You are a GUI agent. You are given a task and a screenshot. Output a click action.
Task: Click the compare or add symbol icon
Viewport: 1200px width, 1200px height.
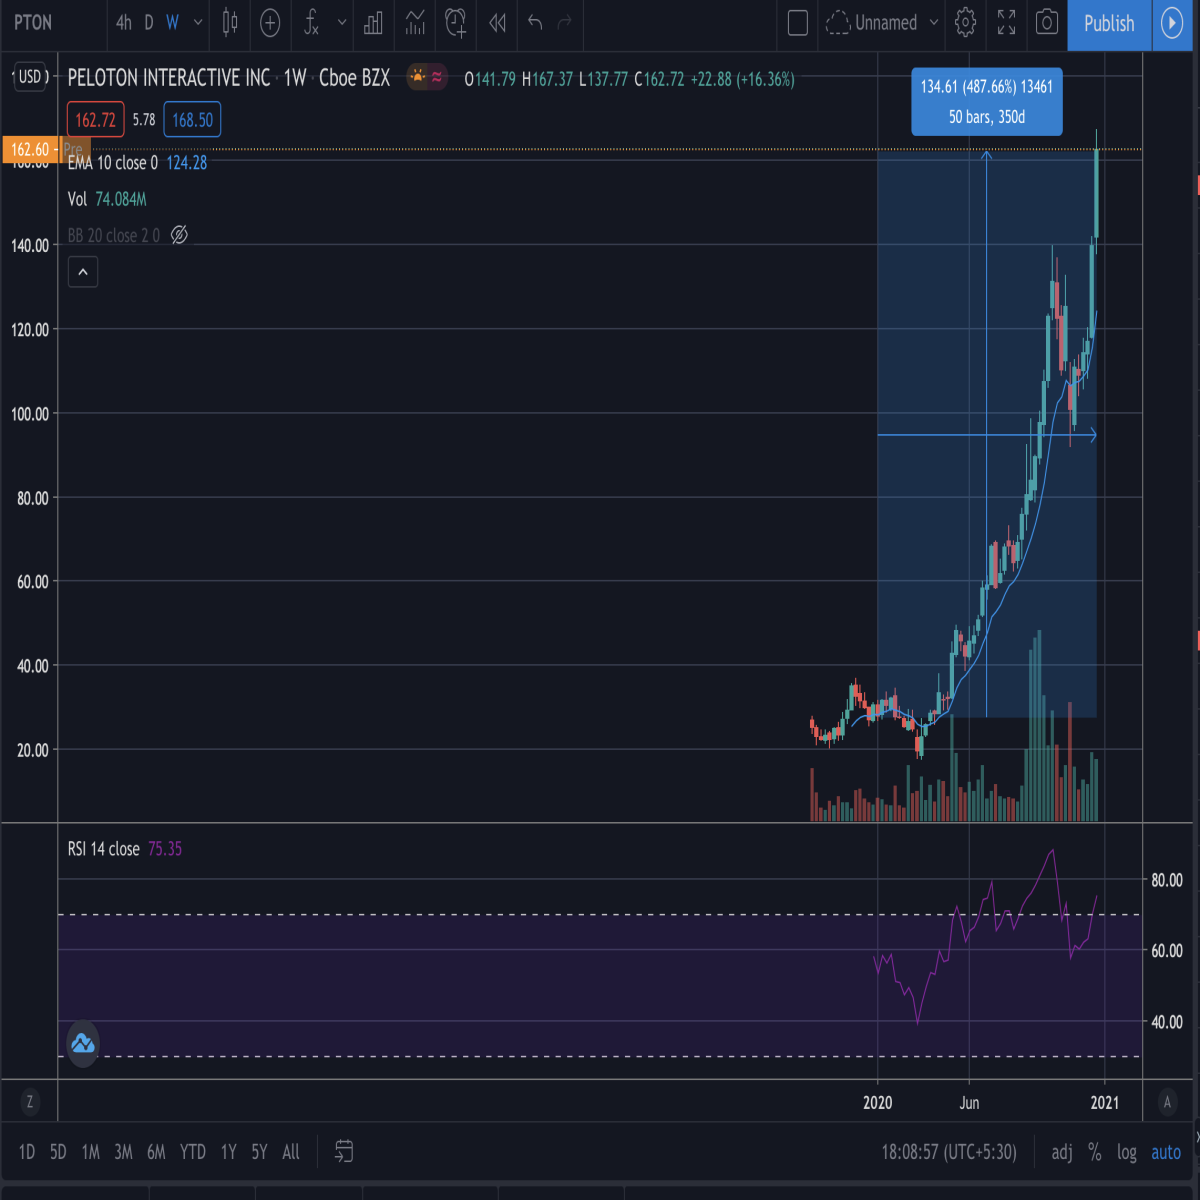coord(270,22)
